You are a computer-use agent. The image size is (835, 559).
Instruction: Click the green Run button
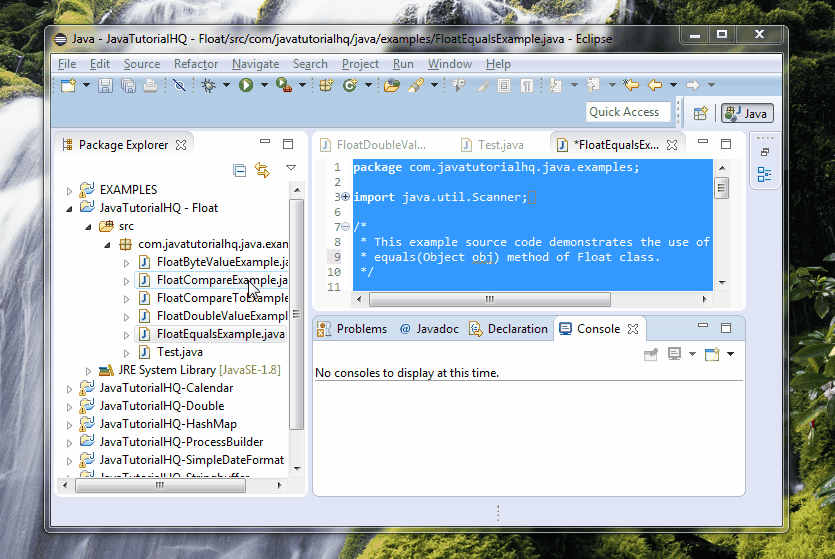(246, 85)
